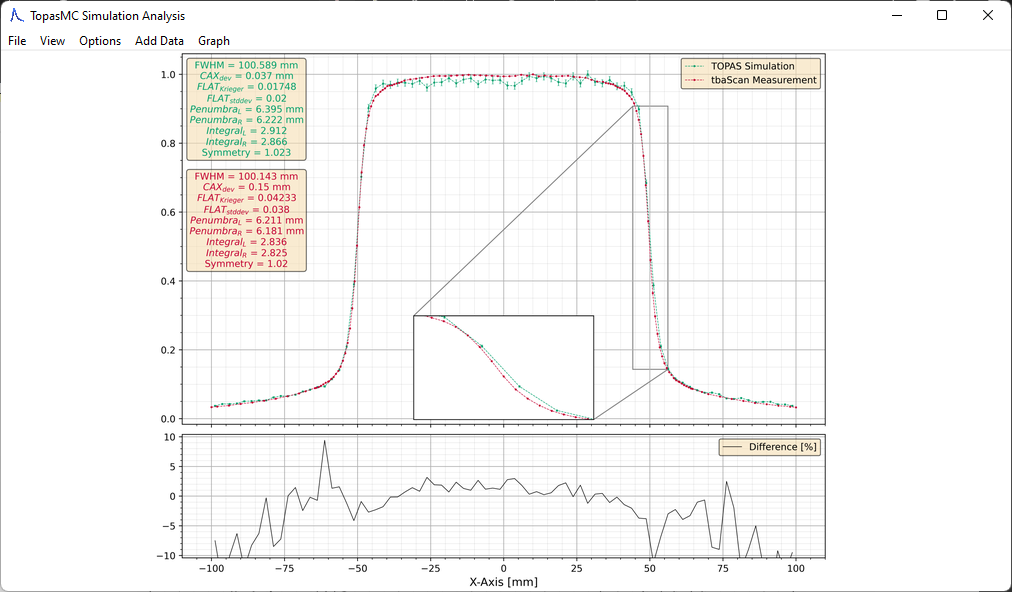
Task: Maximize the TopasMC Simulation Analysis window
Action: pos(942,15)
